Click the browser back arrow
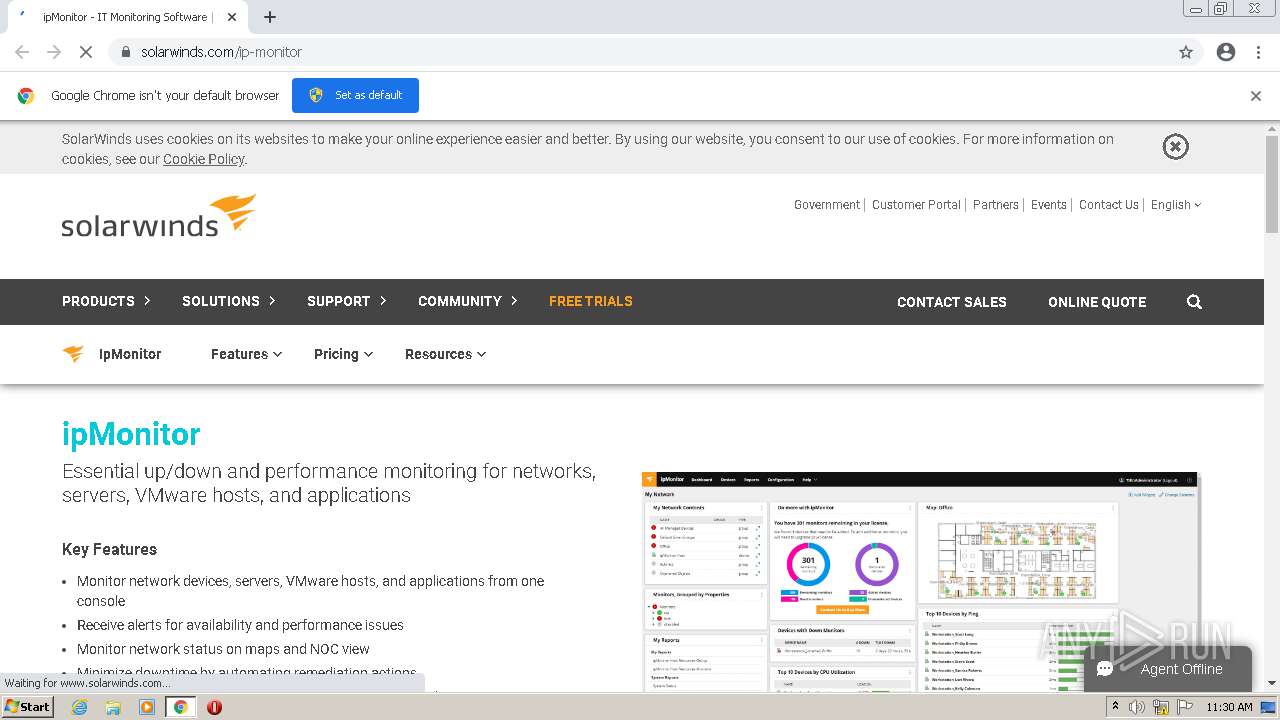 click(22, 52)
